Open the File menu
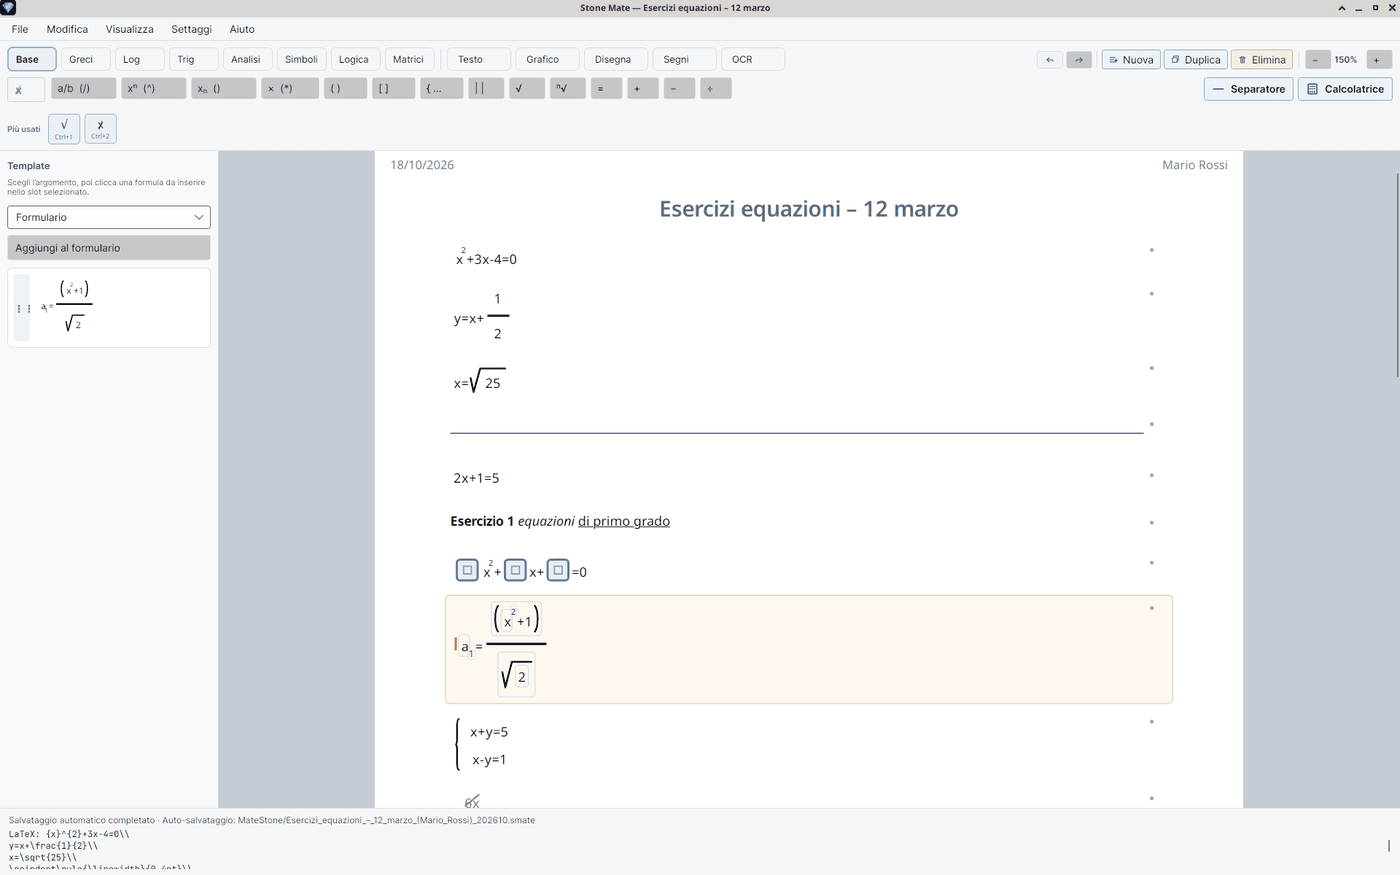Image resolution: width=1400 pixels, height=875 pixels. (x=20, y=29)
